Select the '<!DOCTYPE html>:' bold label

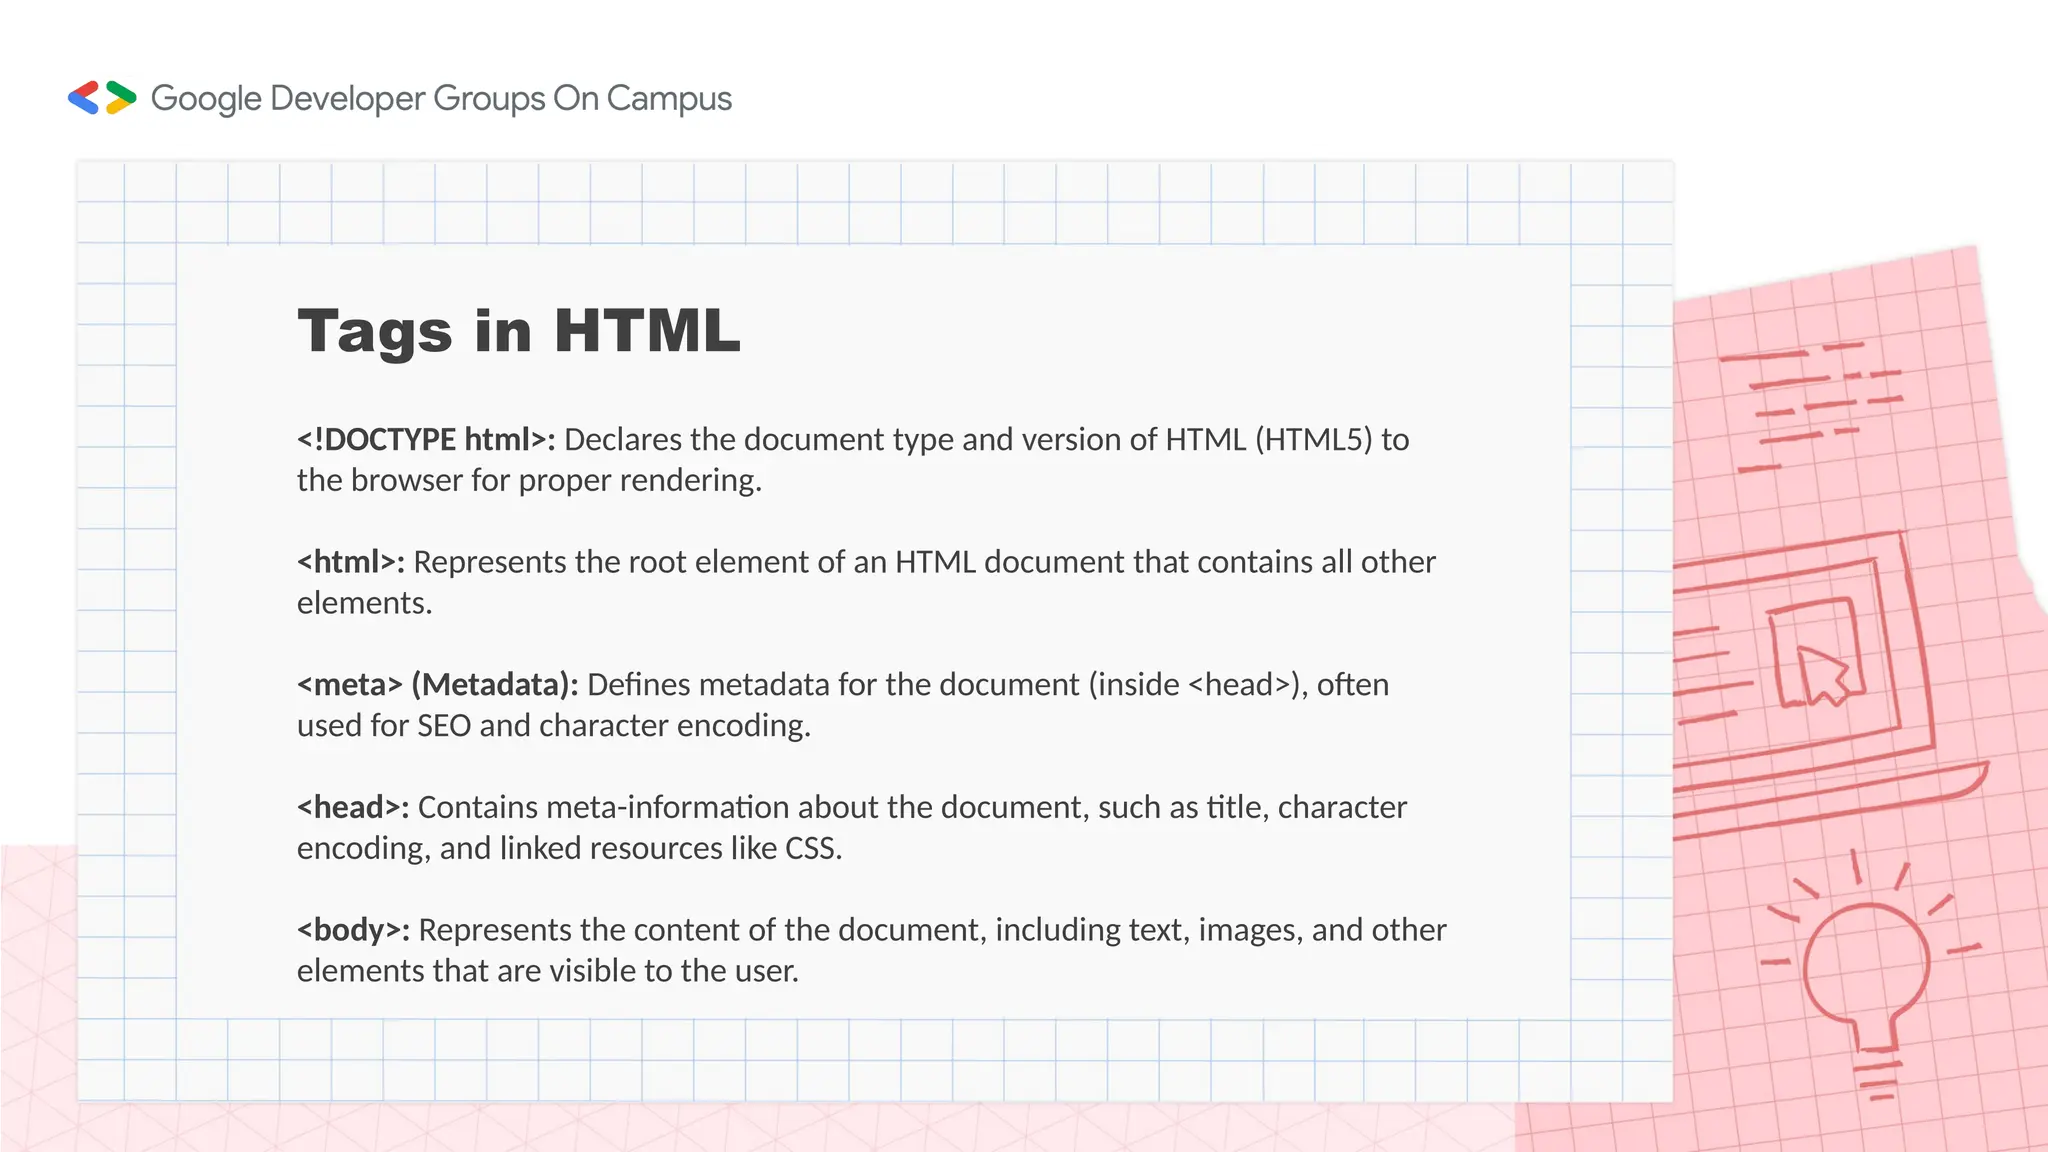pos(426,439)
